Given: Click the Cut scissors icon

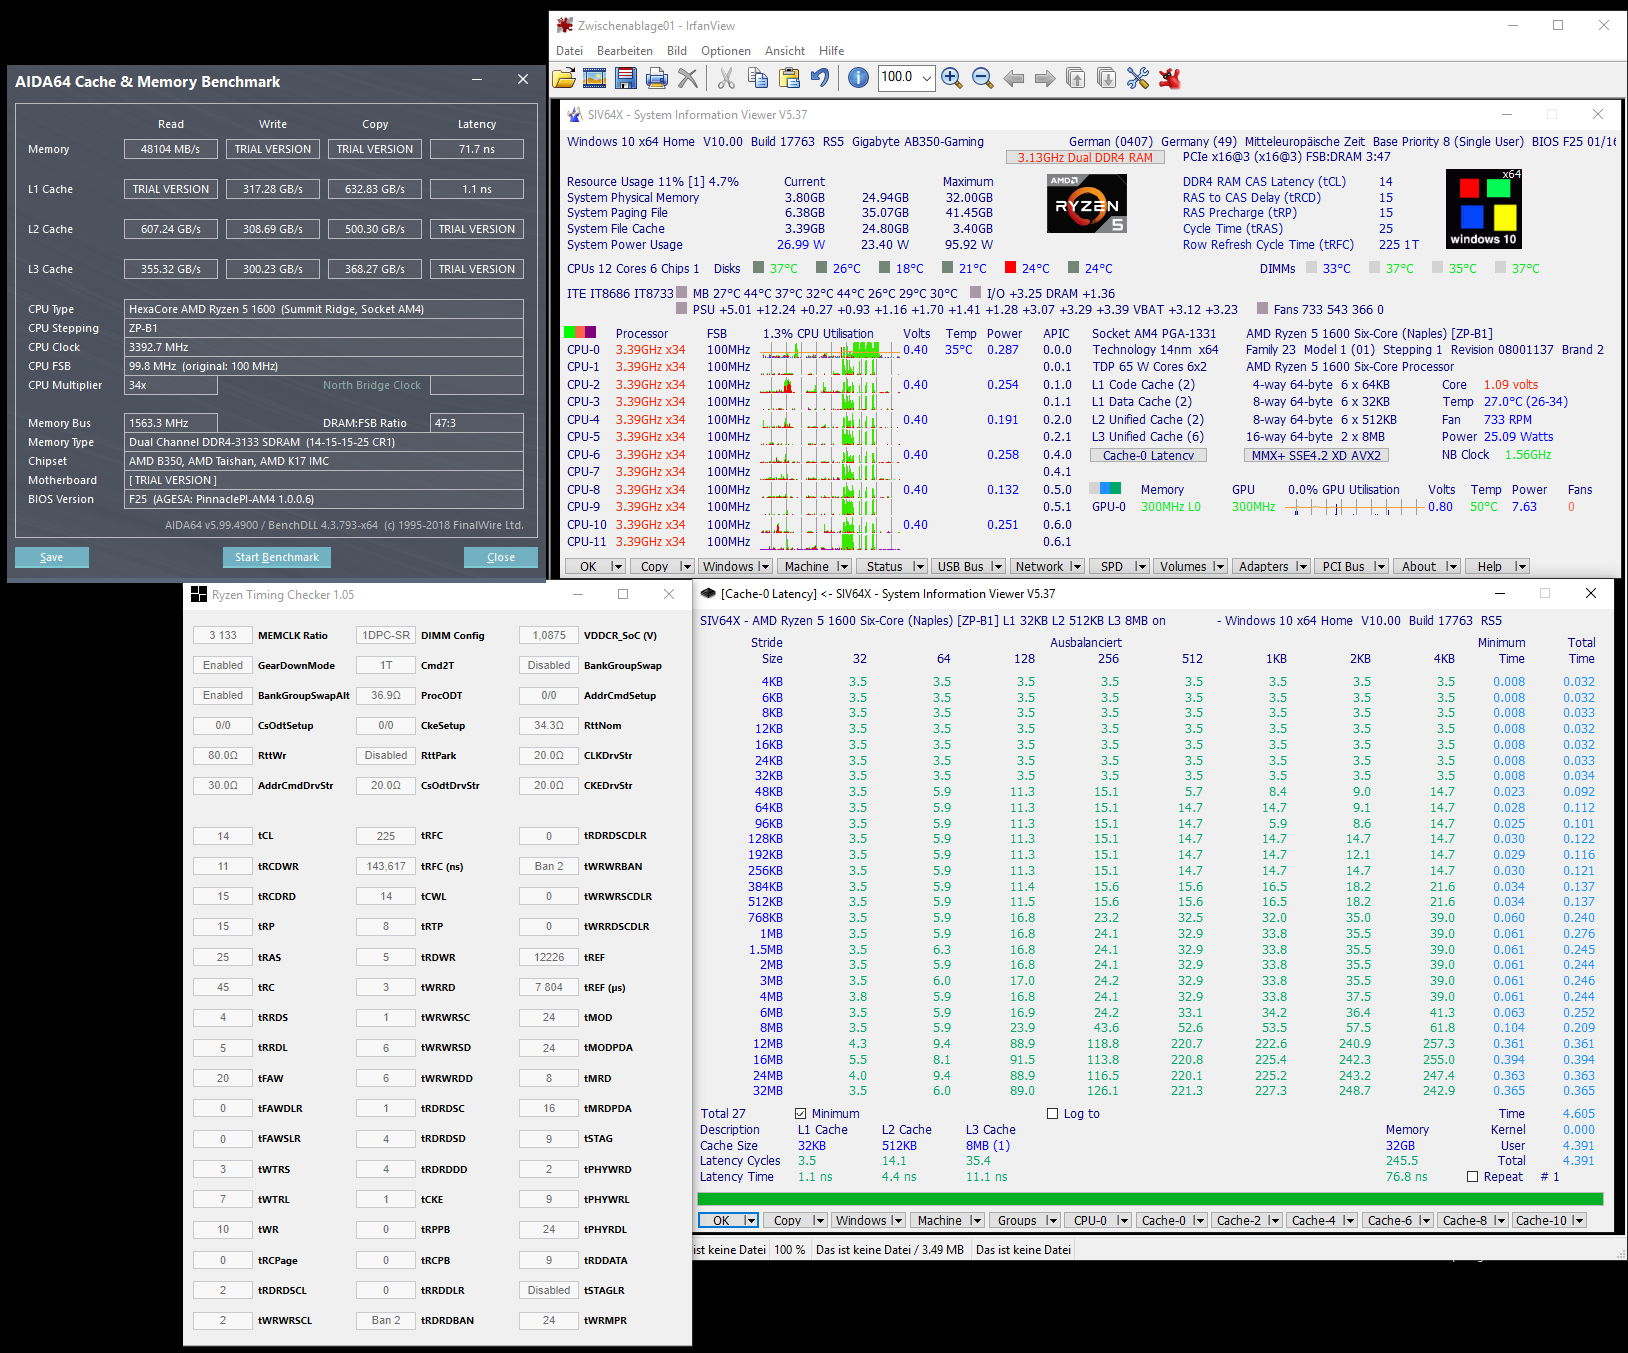Looking at the screenshot, I should tap(727, 78).
